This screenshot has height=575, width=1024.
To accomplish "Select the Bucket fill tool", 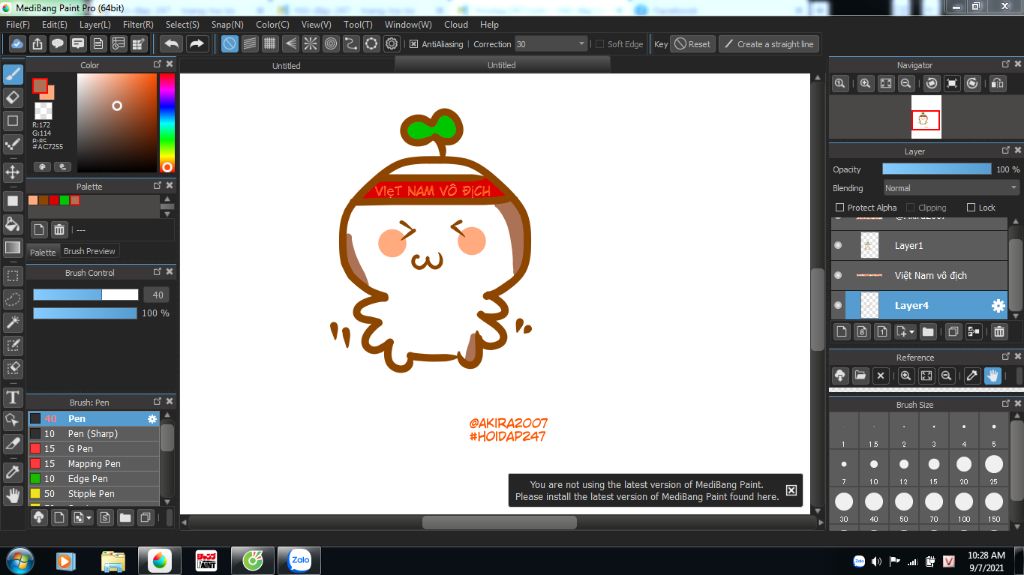I will [x=13, y=224].
